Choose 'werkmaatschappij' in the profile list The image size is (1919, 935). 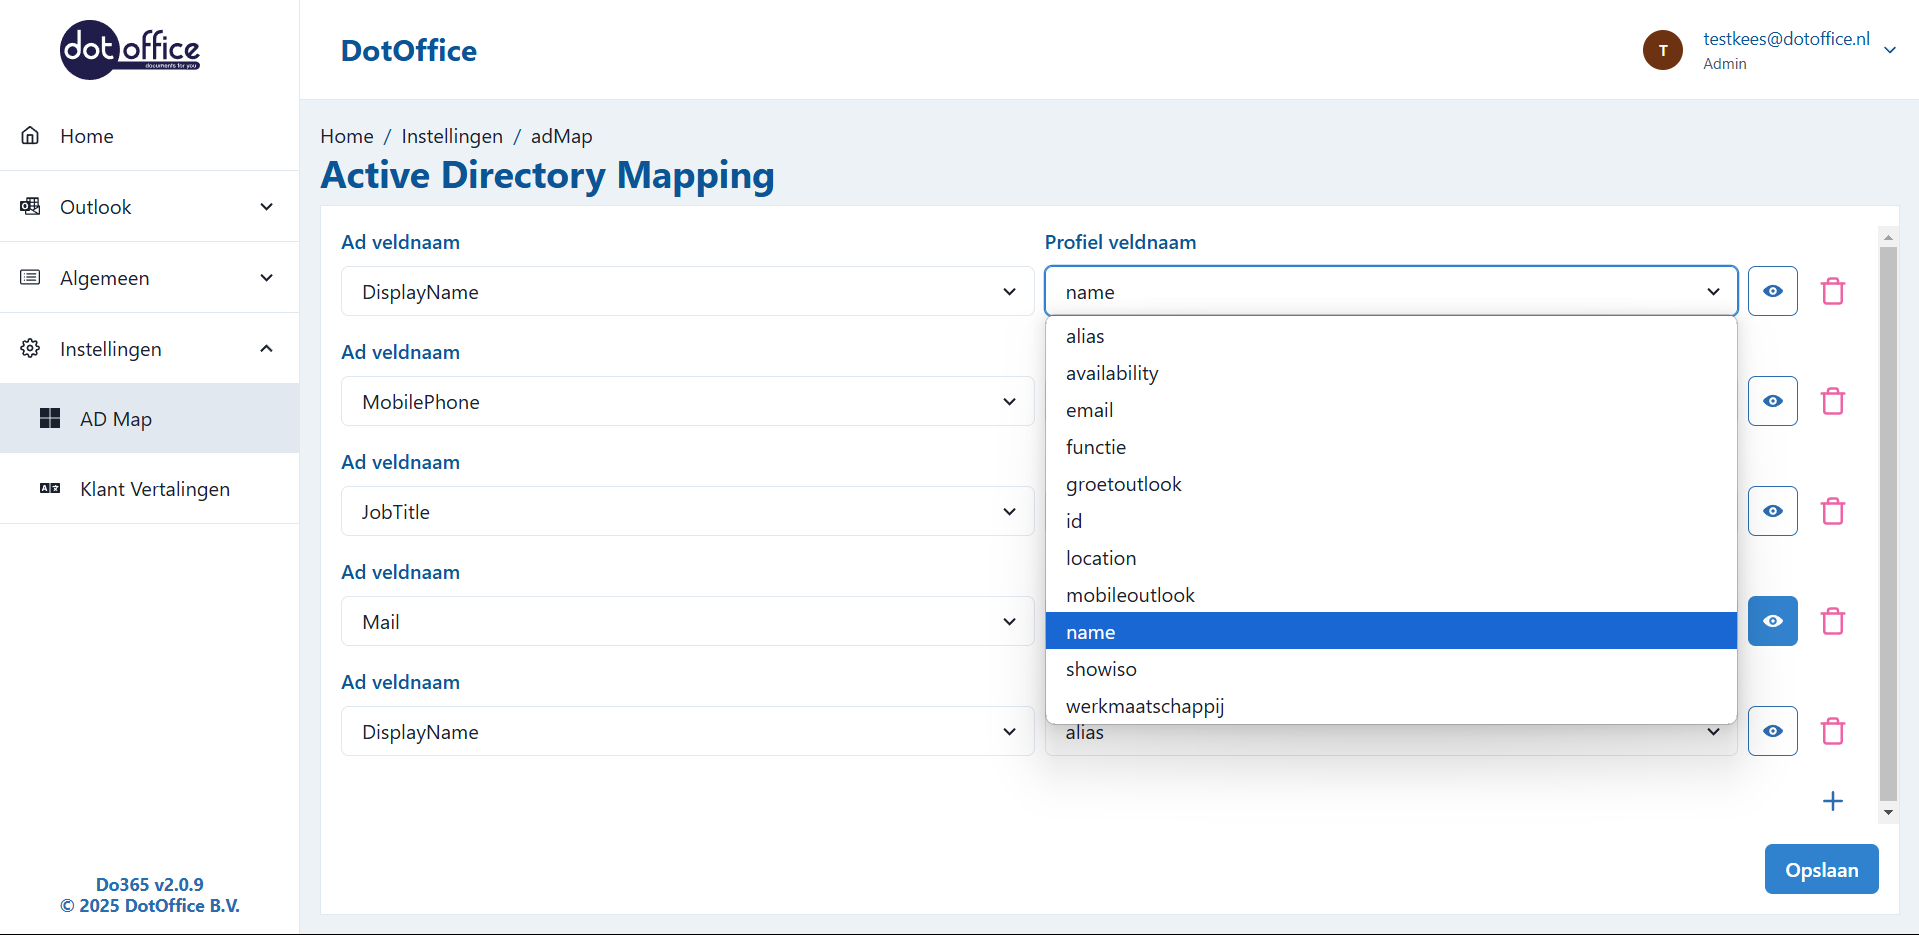coord(1144,706)
